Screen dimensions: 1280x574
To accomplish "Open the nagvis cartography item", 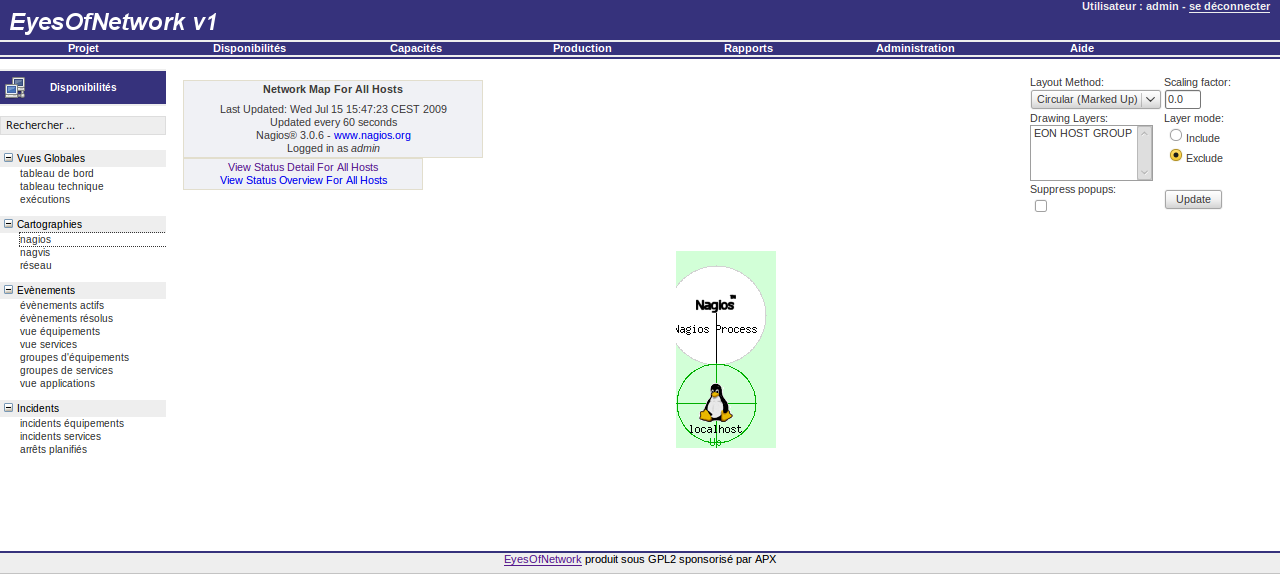I will (x=35, y=252).
